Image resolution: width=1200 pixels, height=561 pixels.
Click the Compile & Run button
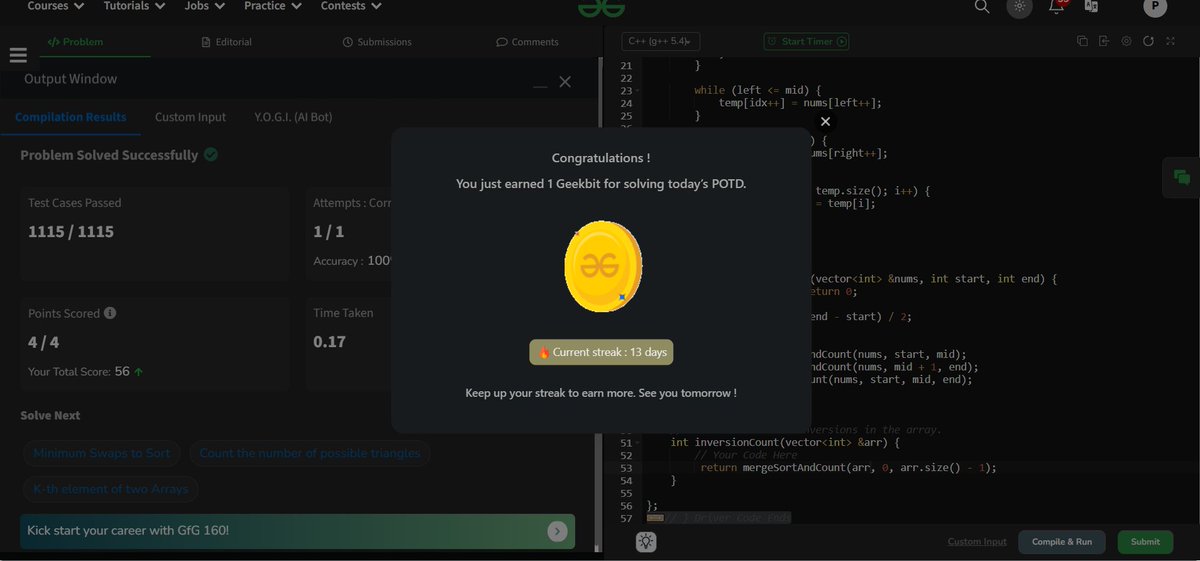pos(1062,542)
